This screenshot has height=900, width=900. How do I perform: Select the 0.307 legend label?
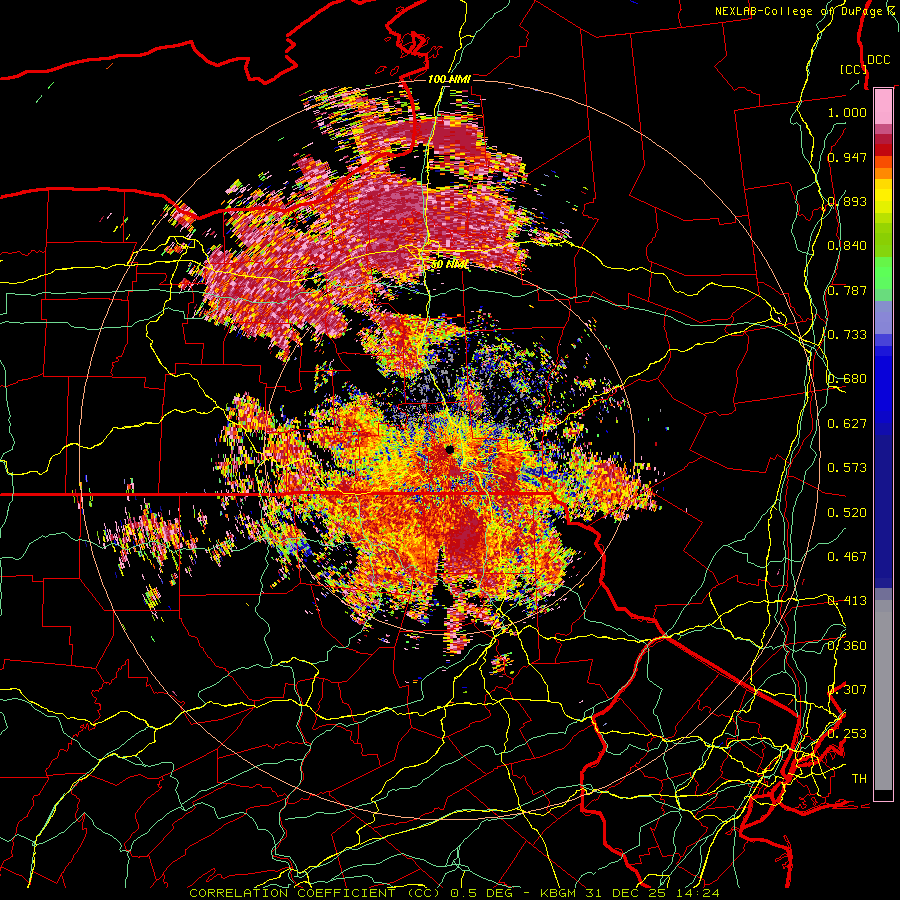coord(847,689)
